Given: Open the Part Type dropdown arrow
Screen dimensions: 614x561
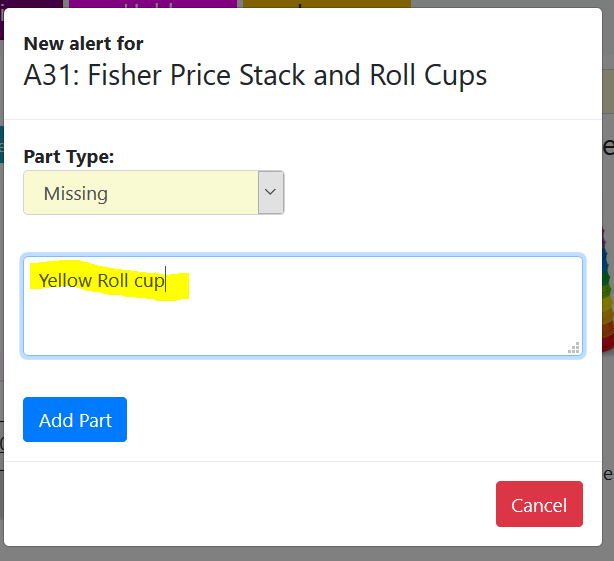Looking at the screenshot, I should click(271, 192).
